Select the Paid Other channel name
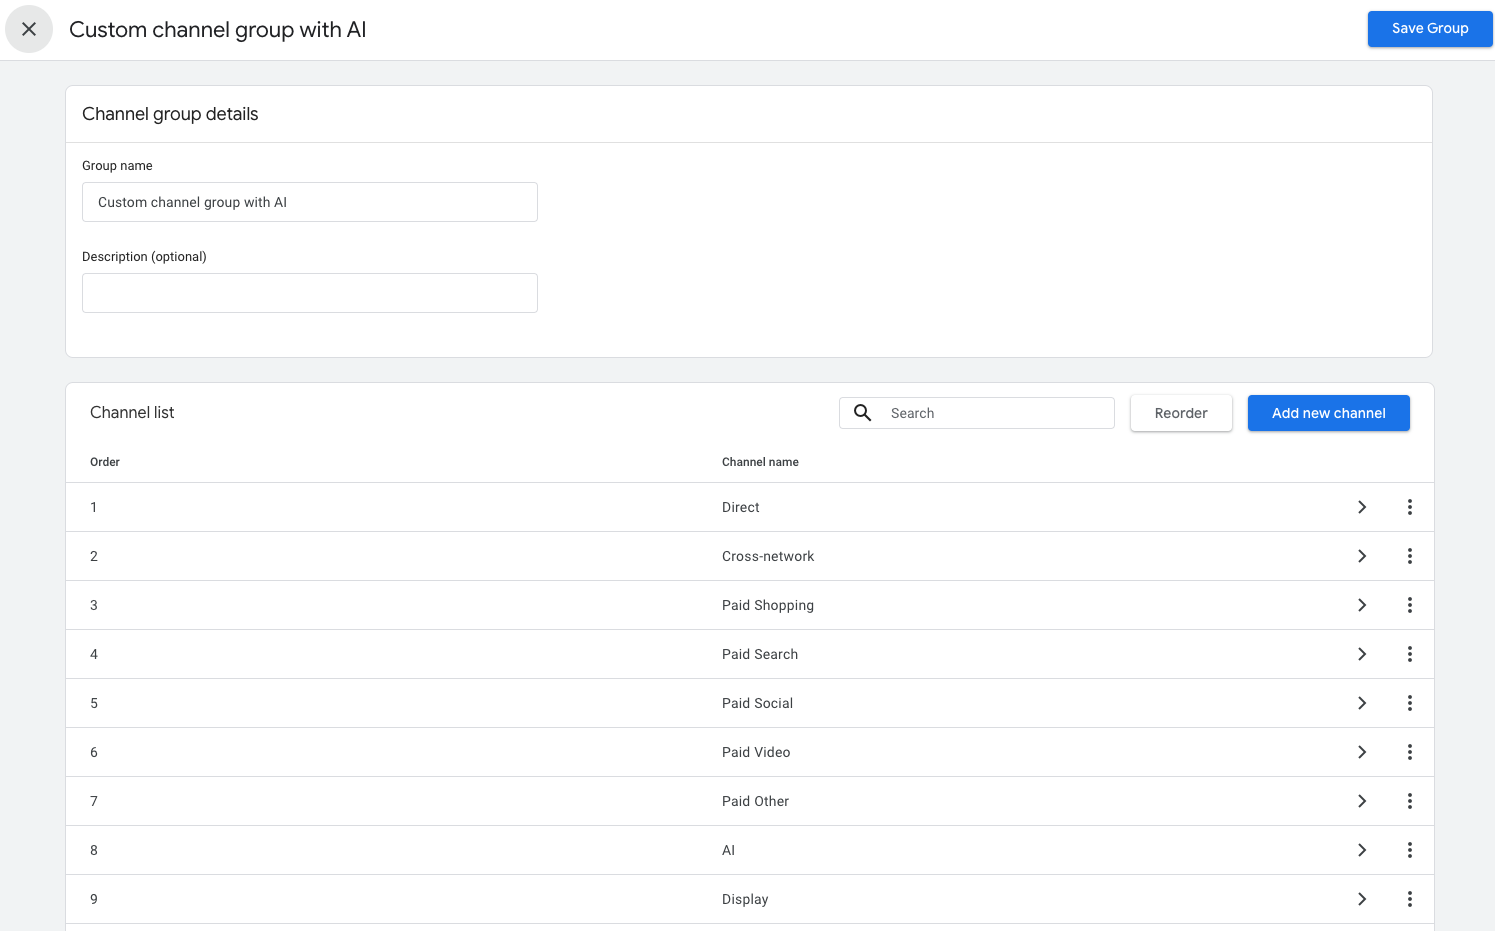Screen dimensions: 1495x931 coord(755,801)
